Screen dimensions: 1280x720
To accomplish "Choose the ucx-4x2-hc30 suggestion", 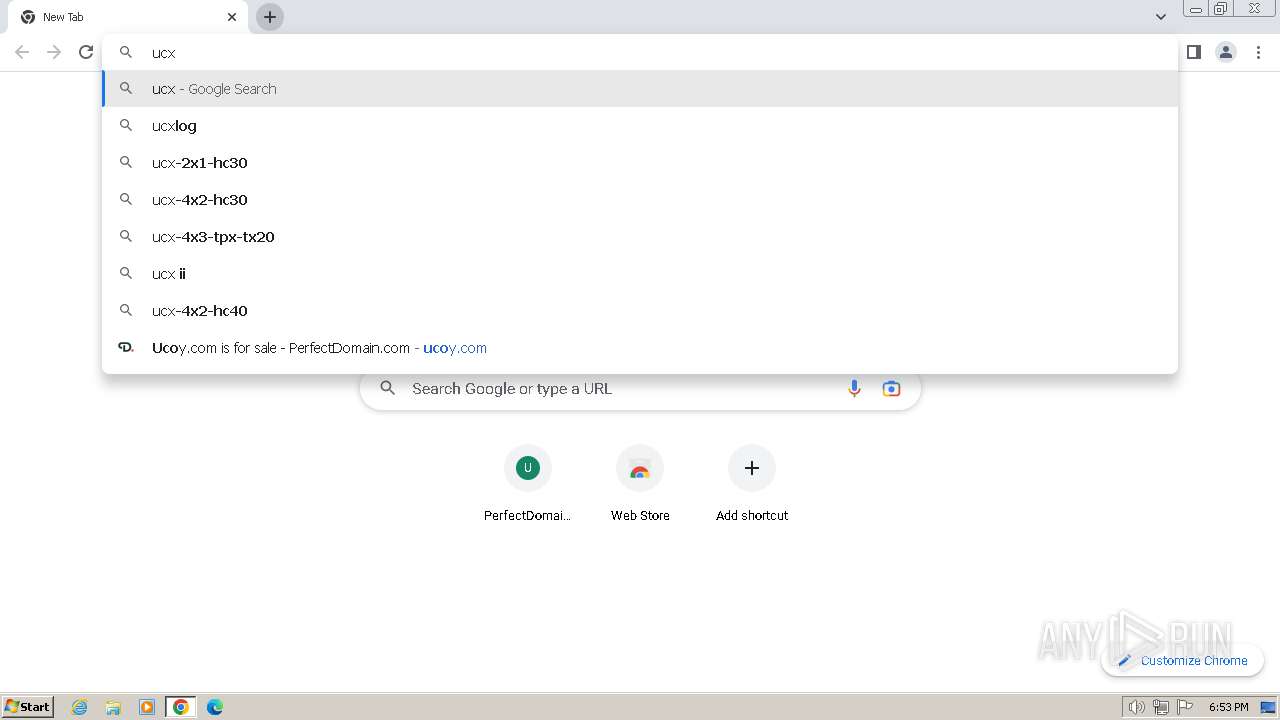I will pos(640,200).
